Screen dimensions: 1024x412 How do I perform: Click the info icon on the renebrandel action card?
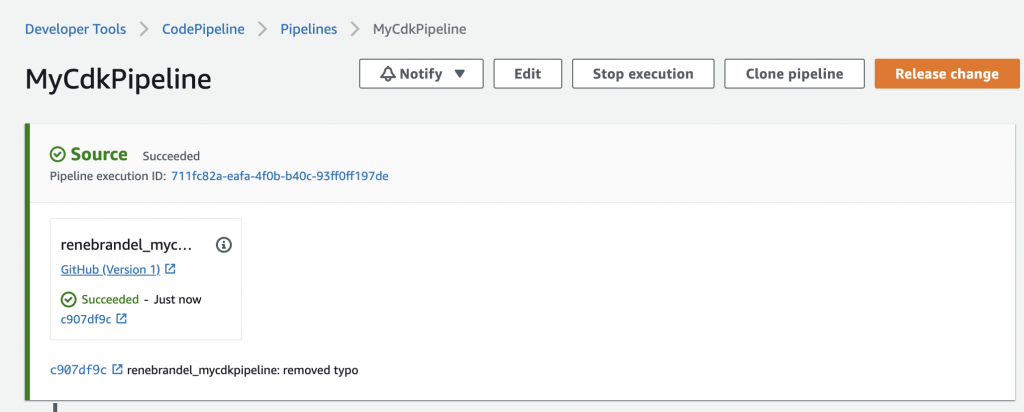coord(223,246)
